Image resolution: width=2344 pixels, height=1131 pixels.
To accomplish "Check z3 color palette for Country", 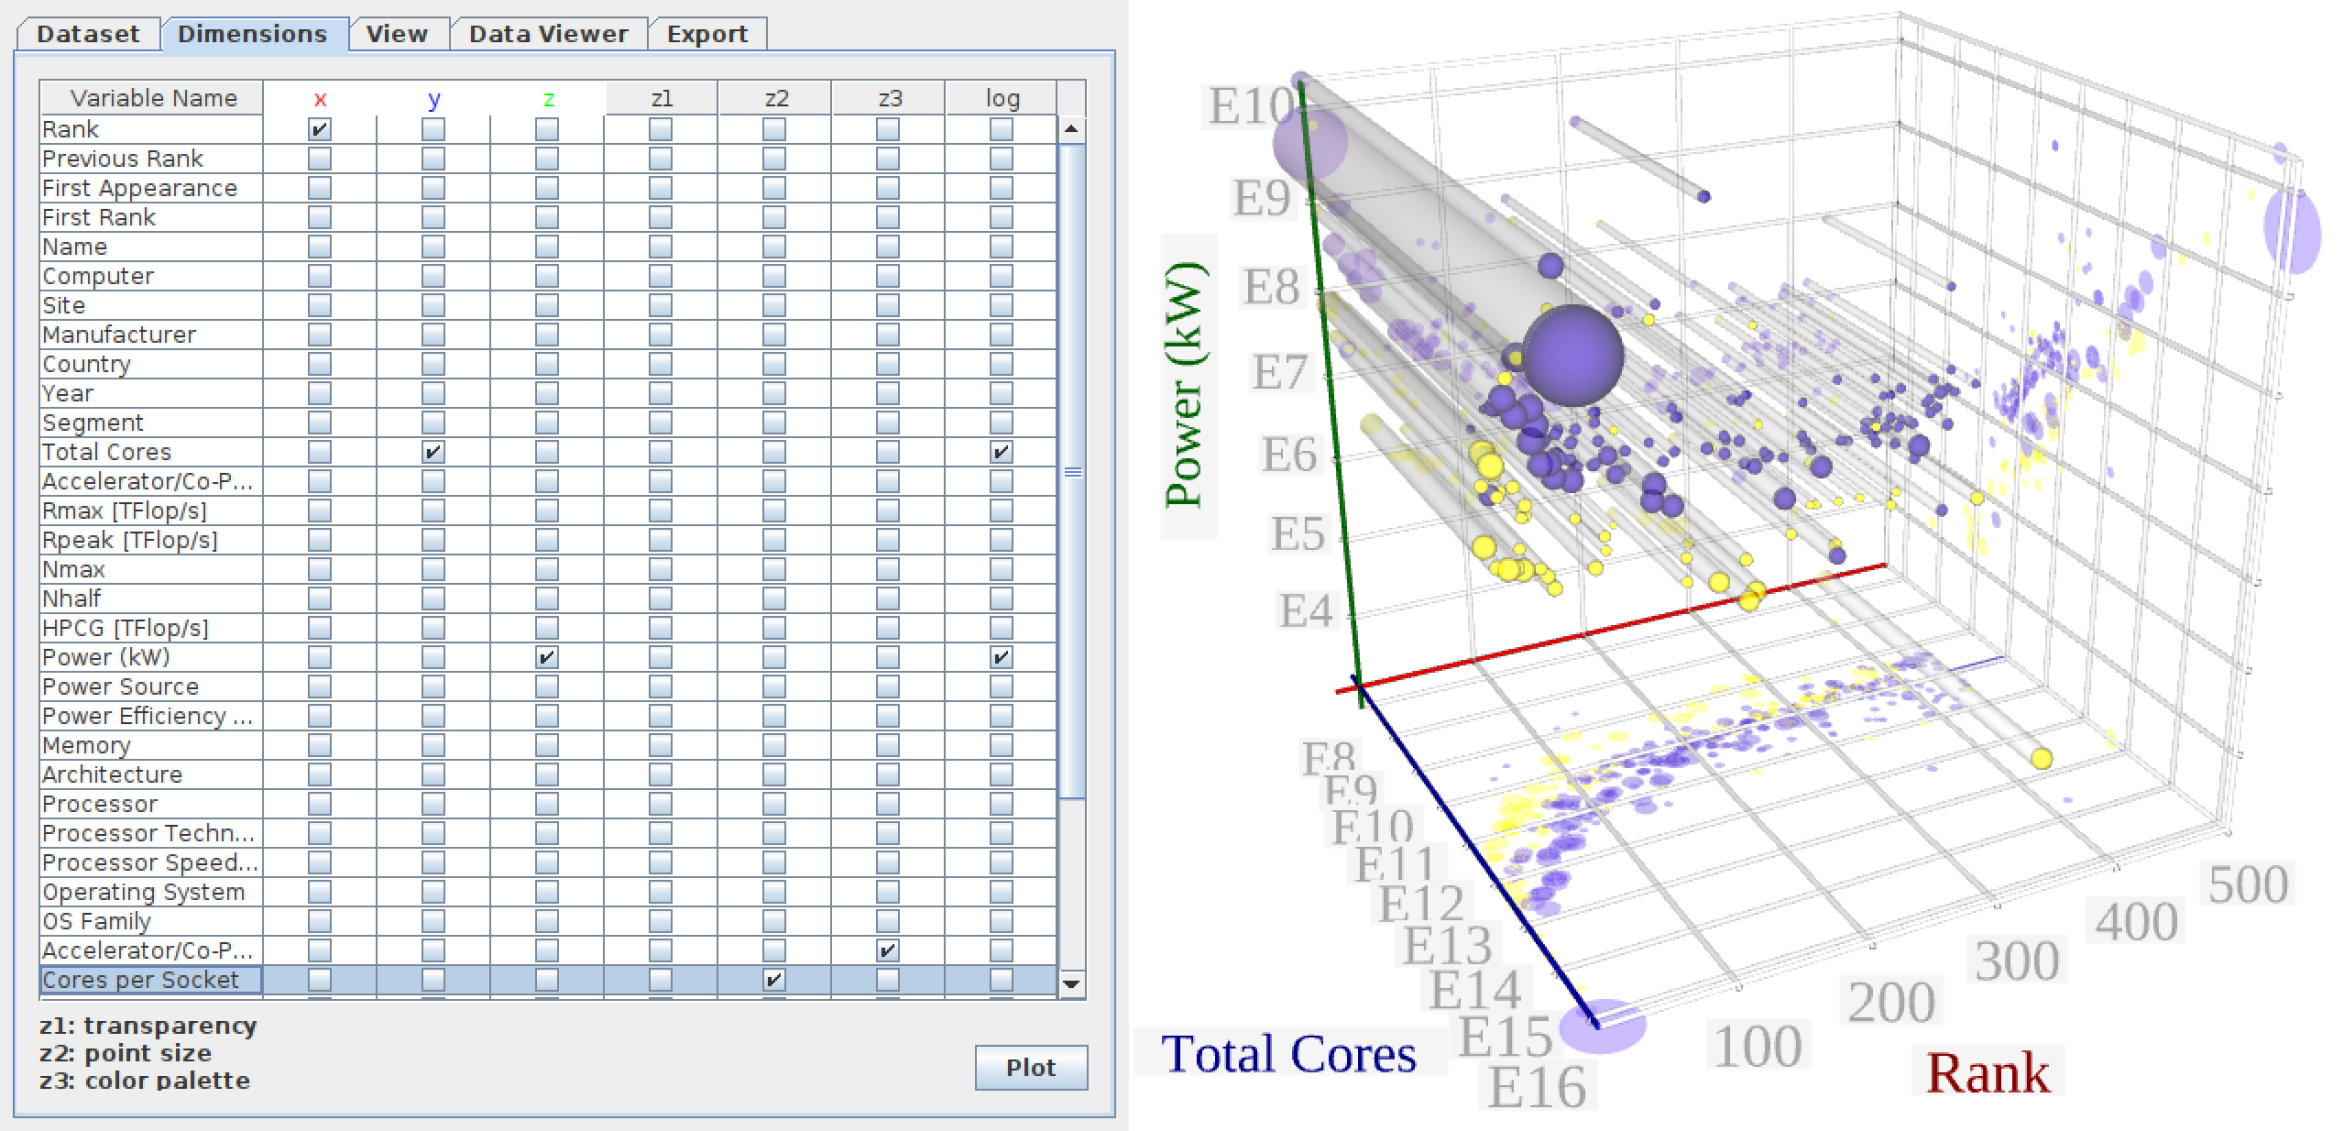I will [887, 364].
